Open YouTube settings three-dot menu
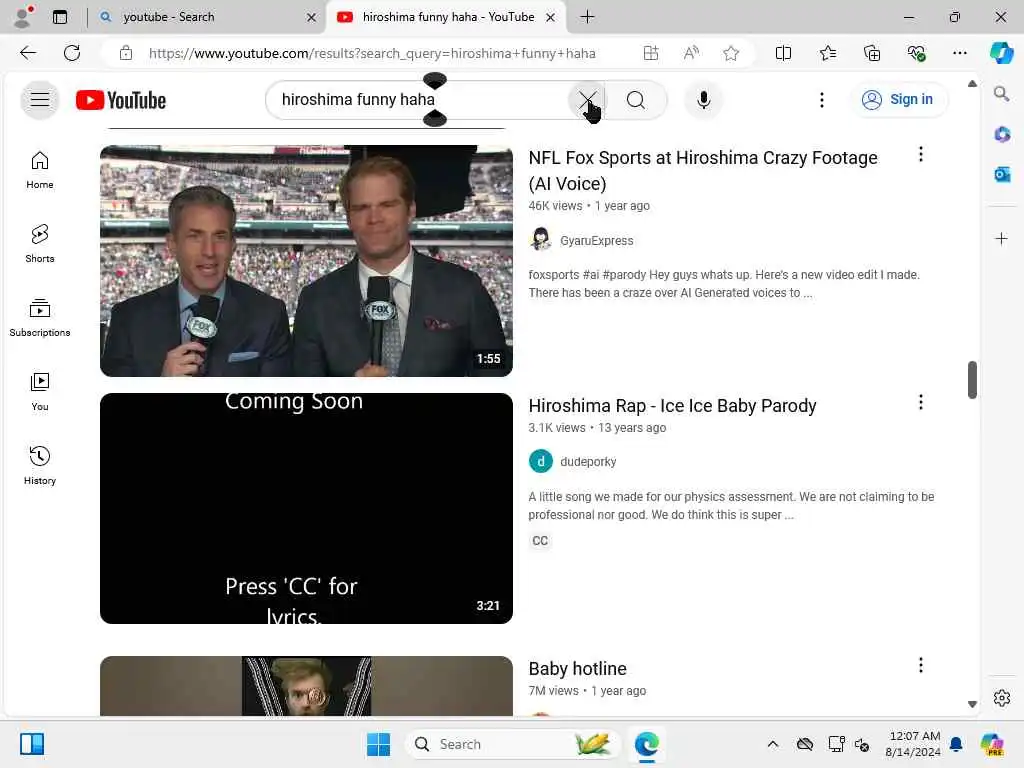Viewport: 1024px width, 768px height. pos(822,100)
